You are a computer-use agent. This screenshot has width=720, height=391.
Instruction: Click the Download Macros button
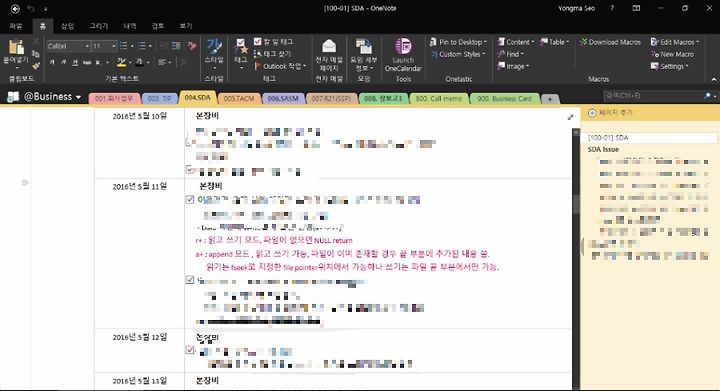click(x=610, y=42)
